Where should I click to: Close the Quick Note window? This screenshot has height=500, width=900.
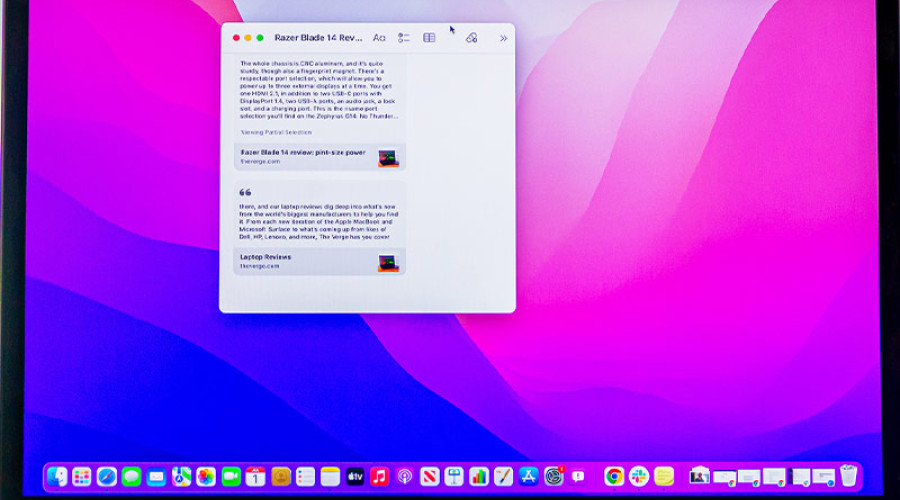pyautogui.click(x=236, y=38)
